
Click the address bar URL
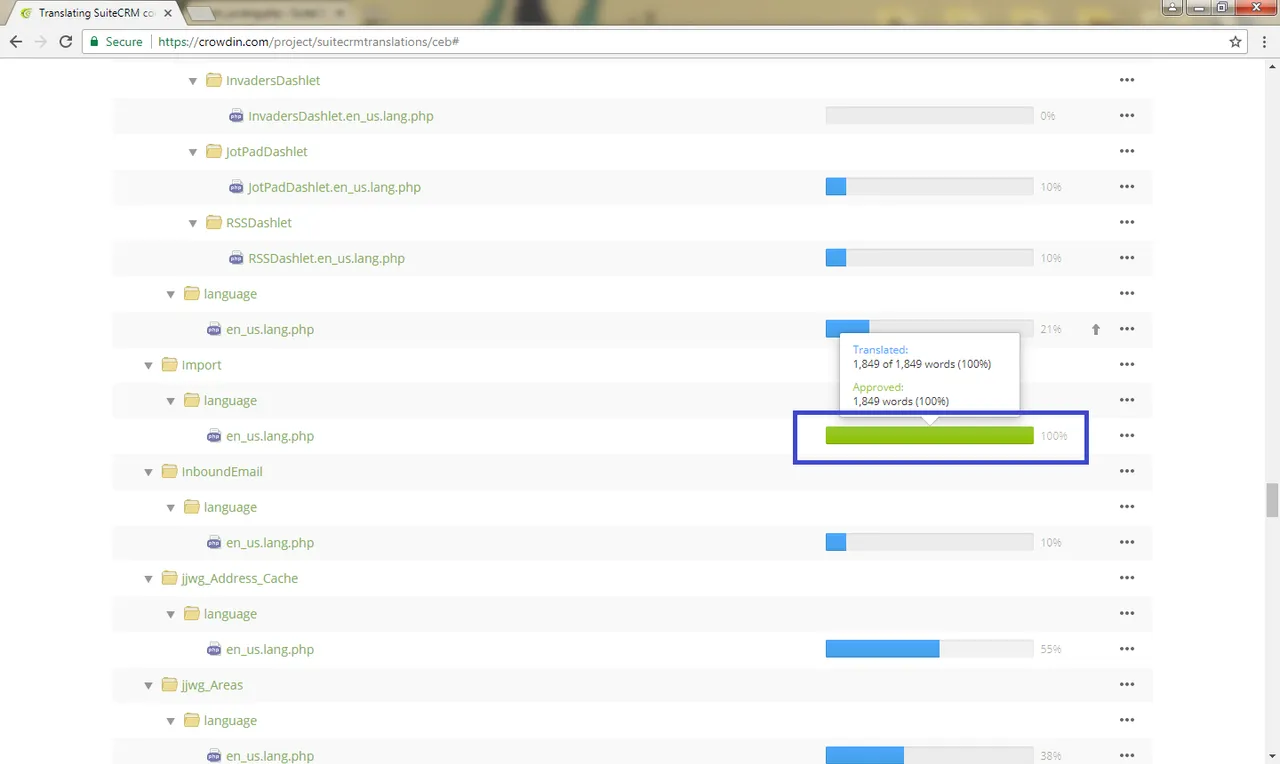click(x=308, y=42)
